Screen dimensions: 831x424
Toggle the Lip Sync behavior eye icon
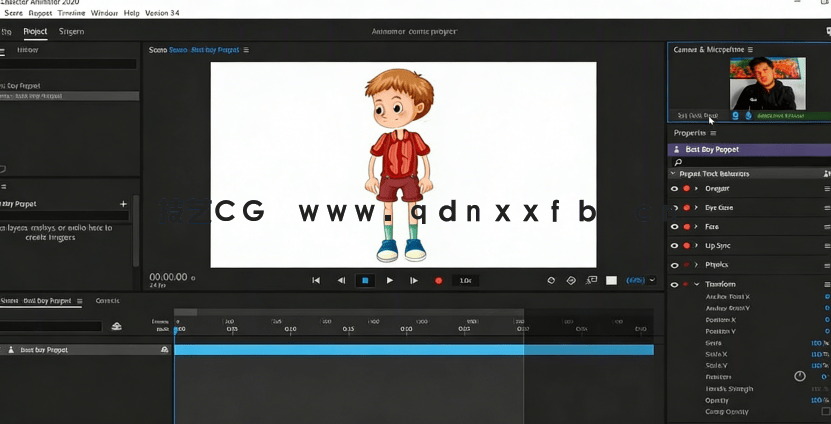(x=674, y=246)
